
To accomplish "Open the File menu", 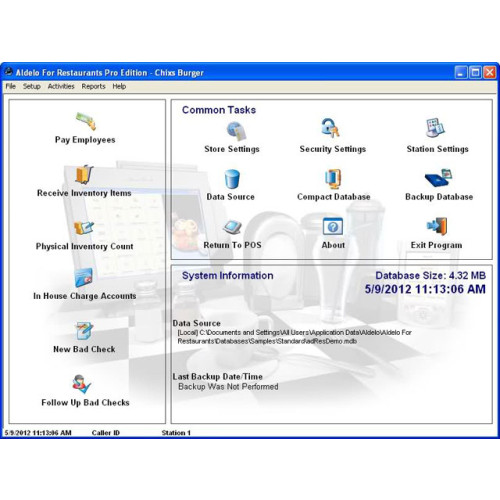I will point(11,86).
